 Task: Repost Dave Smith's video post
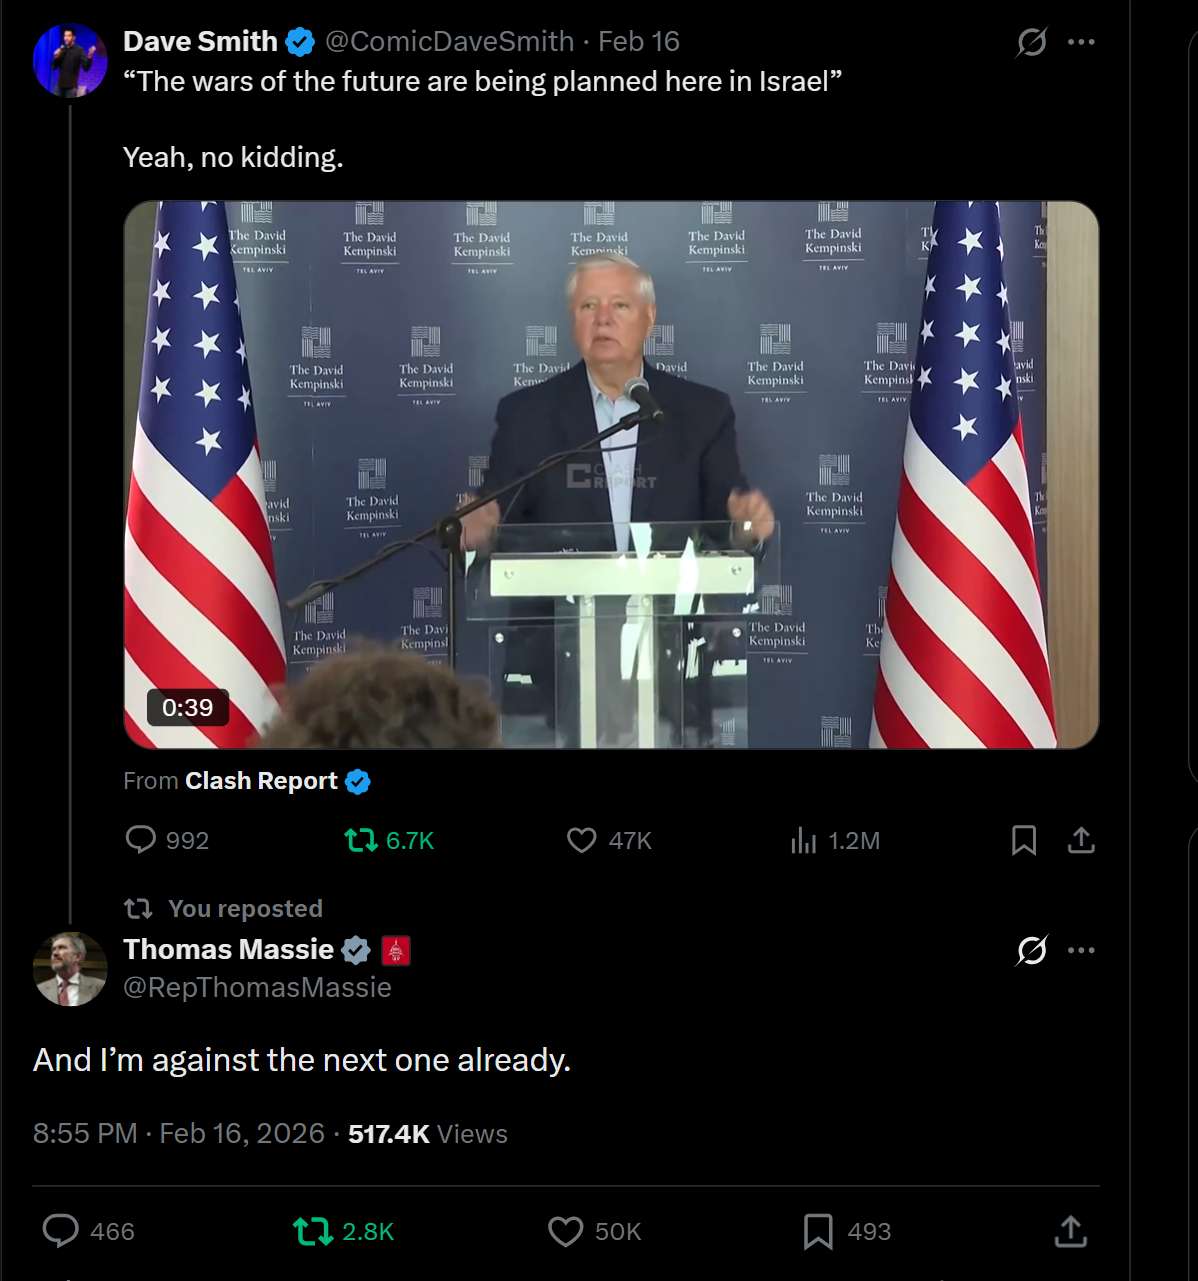361,840
